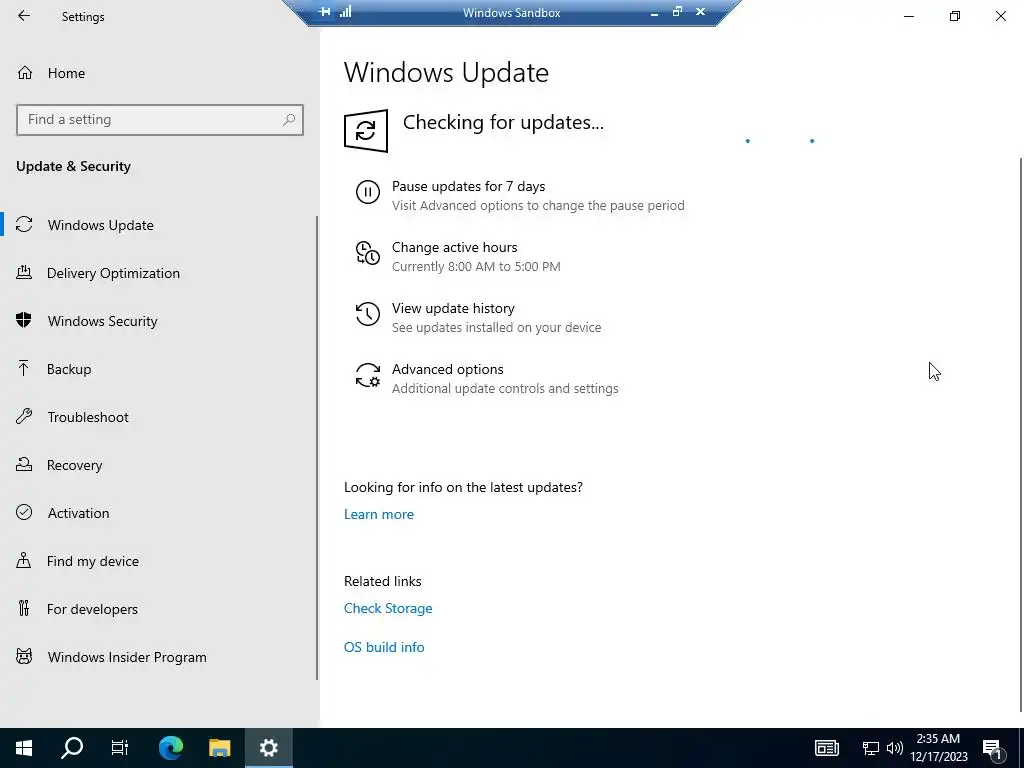Launch Microsoft Edge from the taskbar
Viewport: 1024px width, 768px height.
click(171, 748)
